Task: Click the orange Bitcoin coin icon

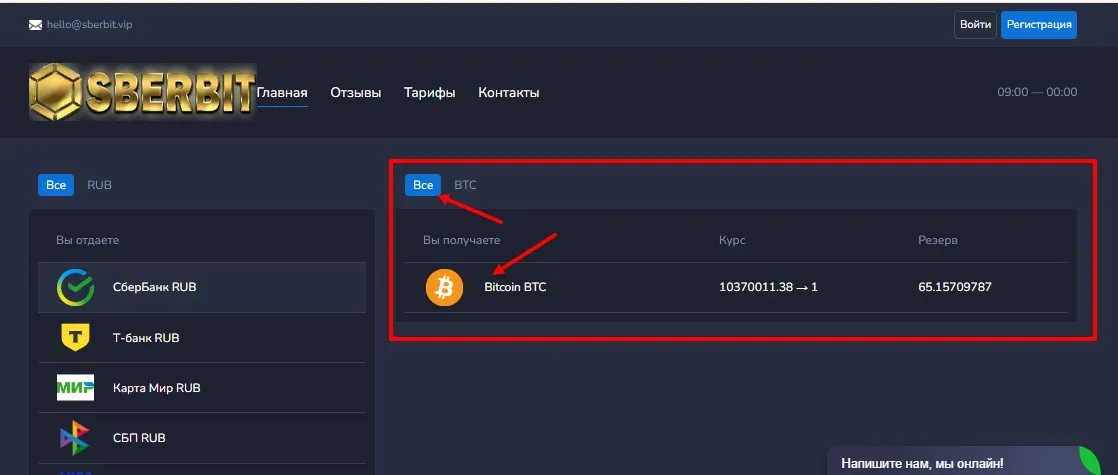Action: click(444, 287)
